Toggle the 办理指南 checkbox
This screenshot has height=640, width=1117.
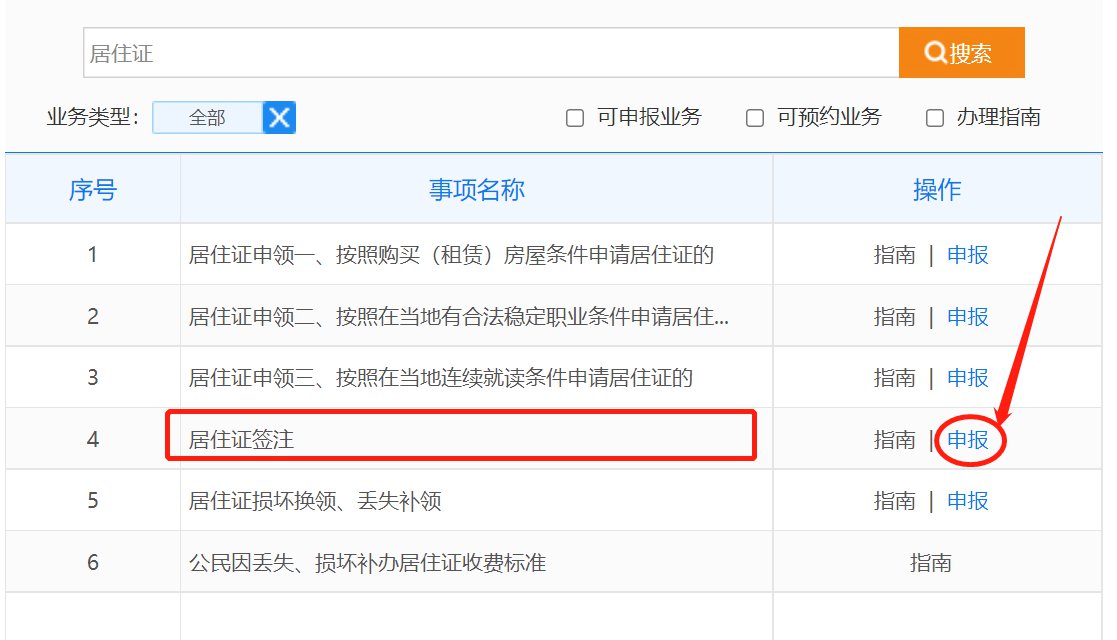[935, 118]
